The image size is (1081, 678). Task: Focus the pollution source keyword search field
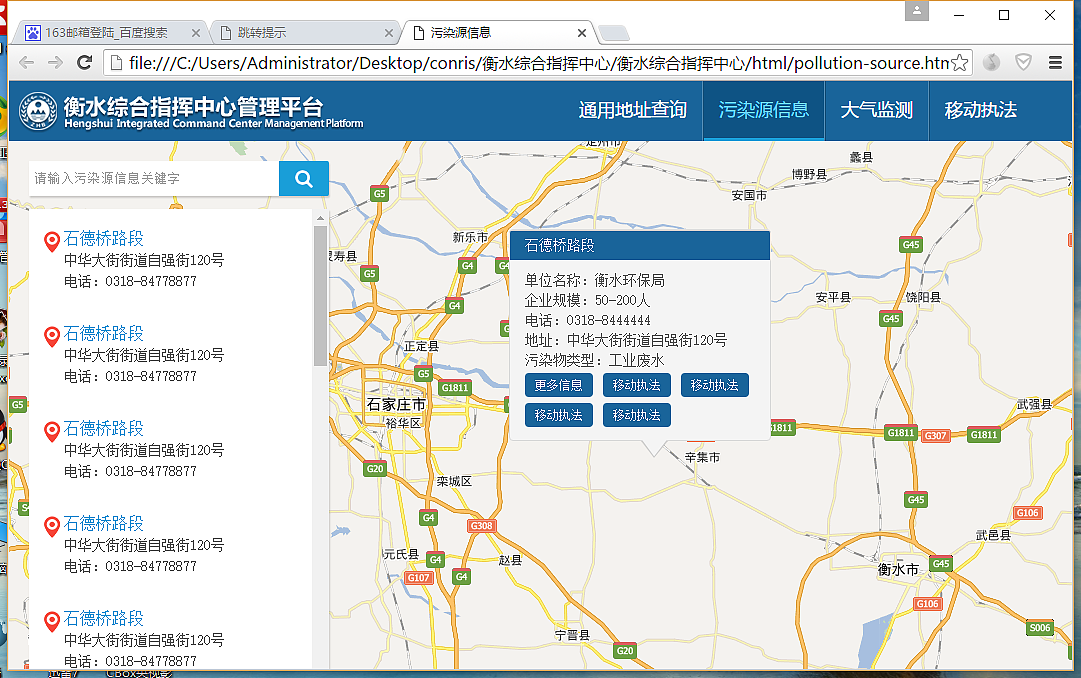pos(154,179)
